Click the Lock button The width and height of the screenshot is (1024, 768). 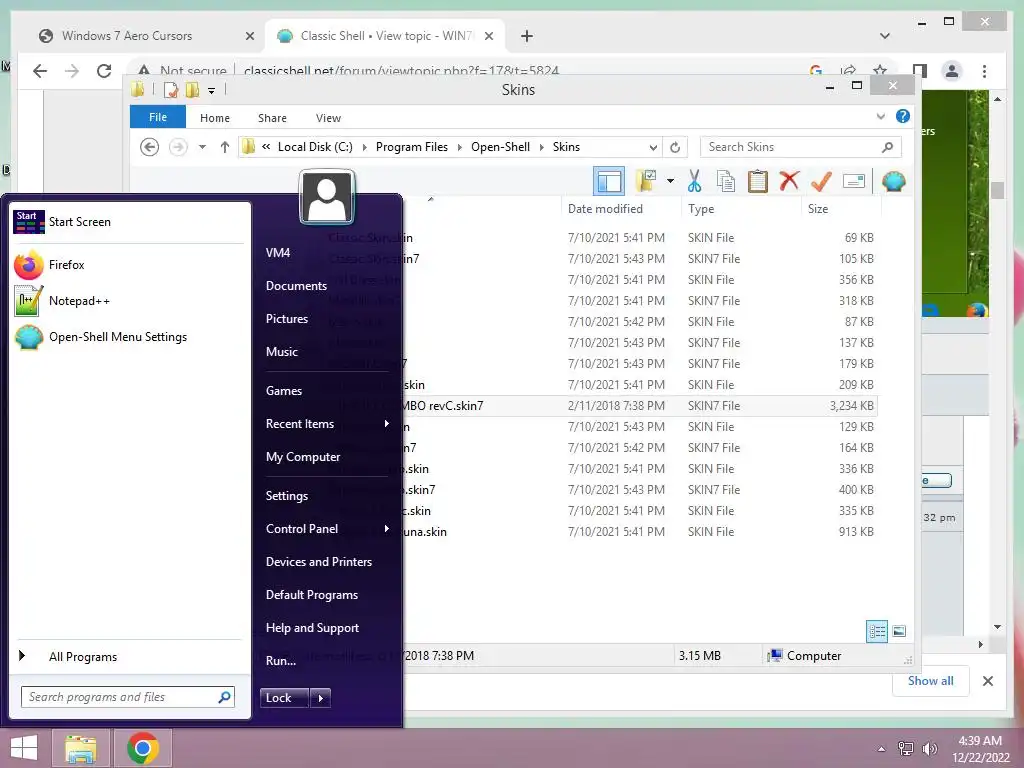click(285, 697)
